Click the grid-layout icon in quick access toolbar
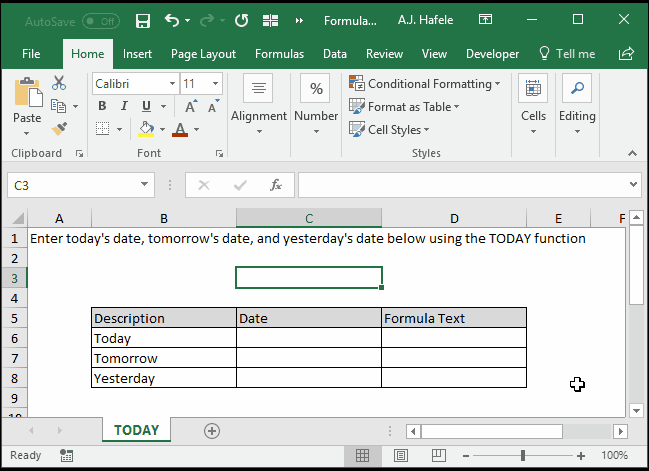This screenshot has width=649, height=471. click(270, 20)
